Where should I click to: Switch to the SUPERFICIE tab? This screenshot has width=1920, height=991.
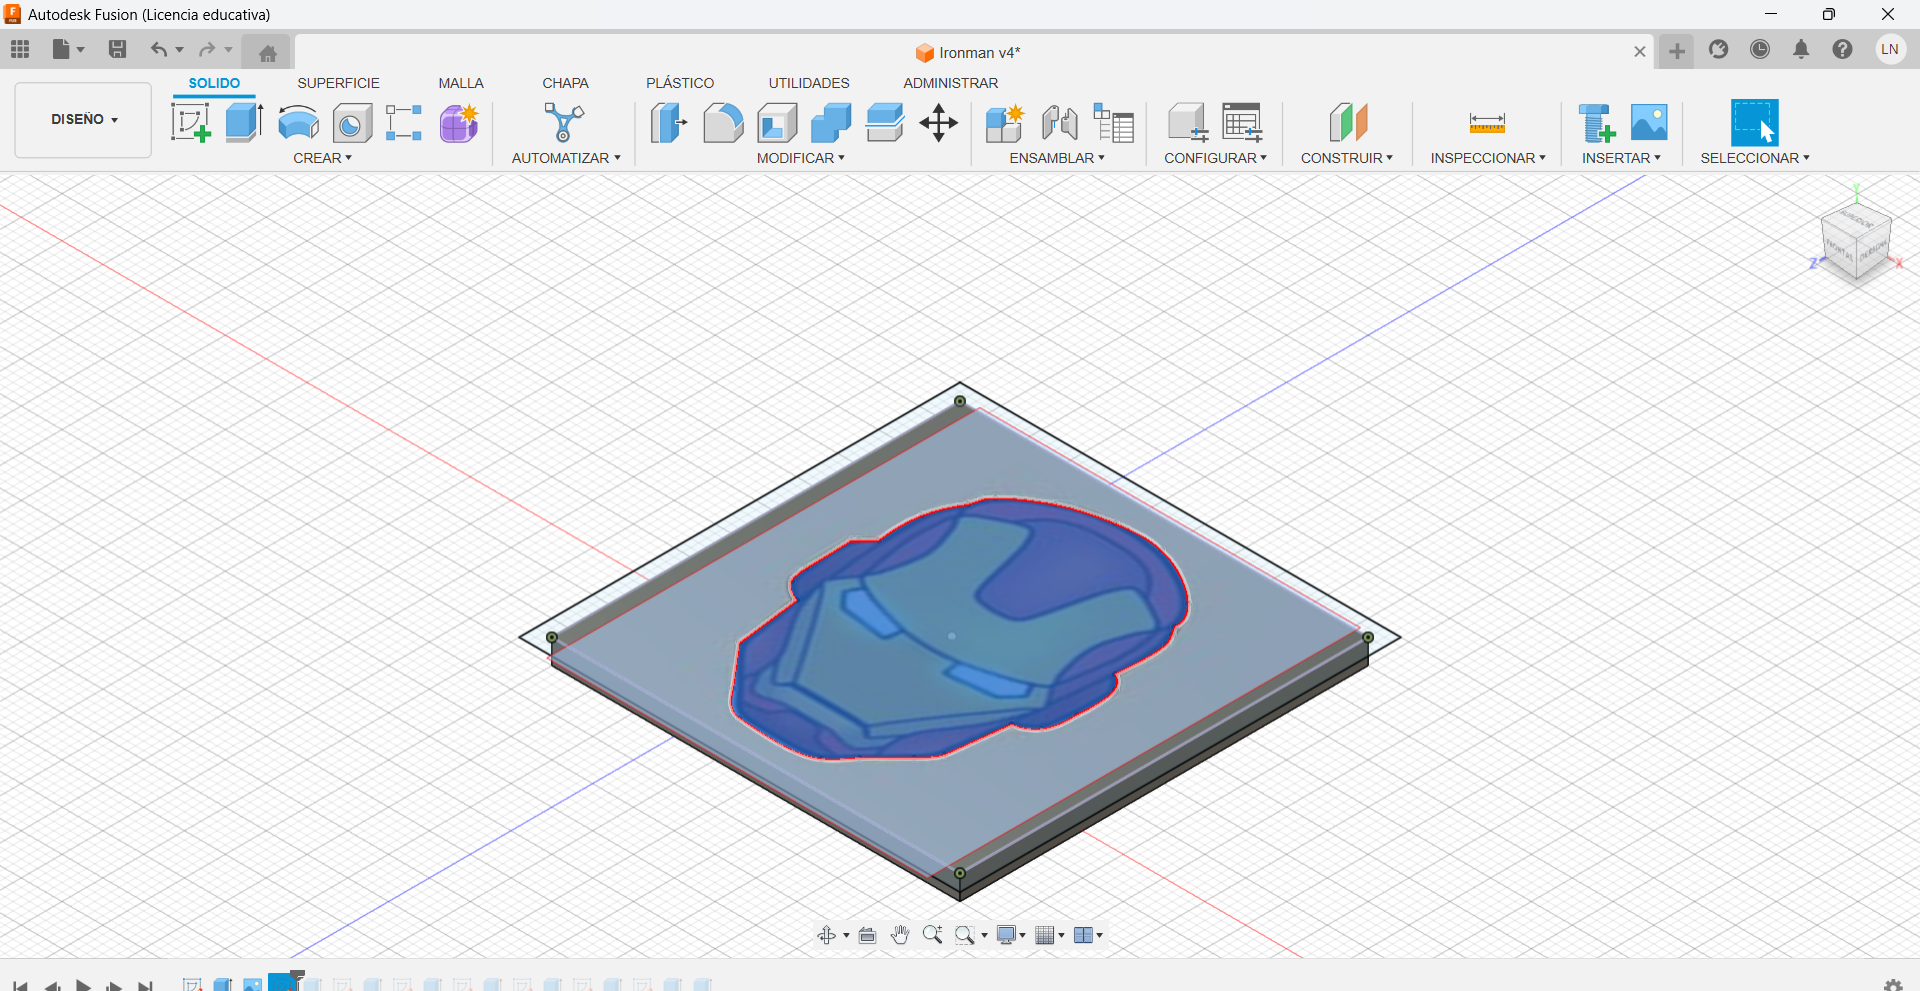point(338,83)
